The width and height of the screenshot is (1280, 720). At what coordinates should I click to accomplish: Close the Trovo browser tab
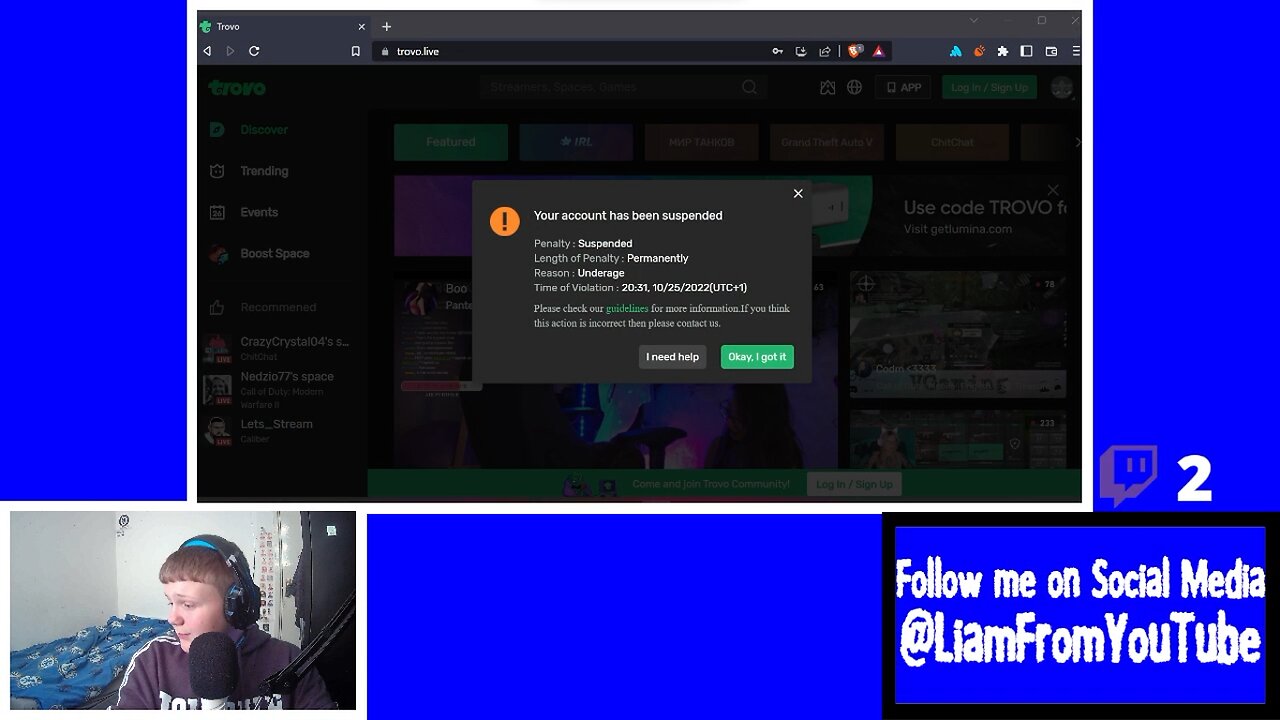pyautogui.click(x=361, y=27)
